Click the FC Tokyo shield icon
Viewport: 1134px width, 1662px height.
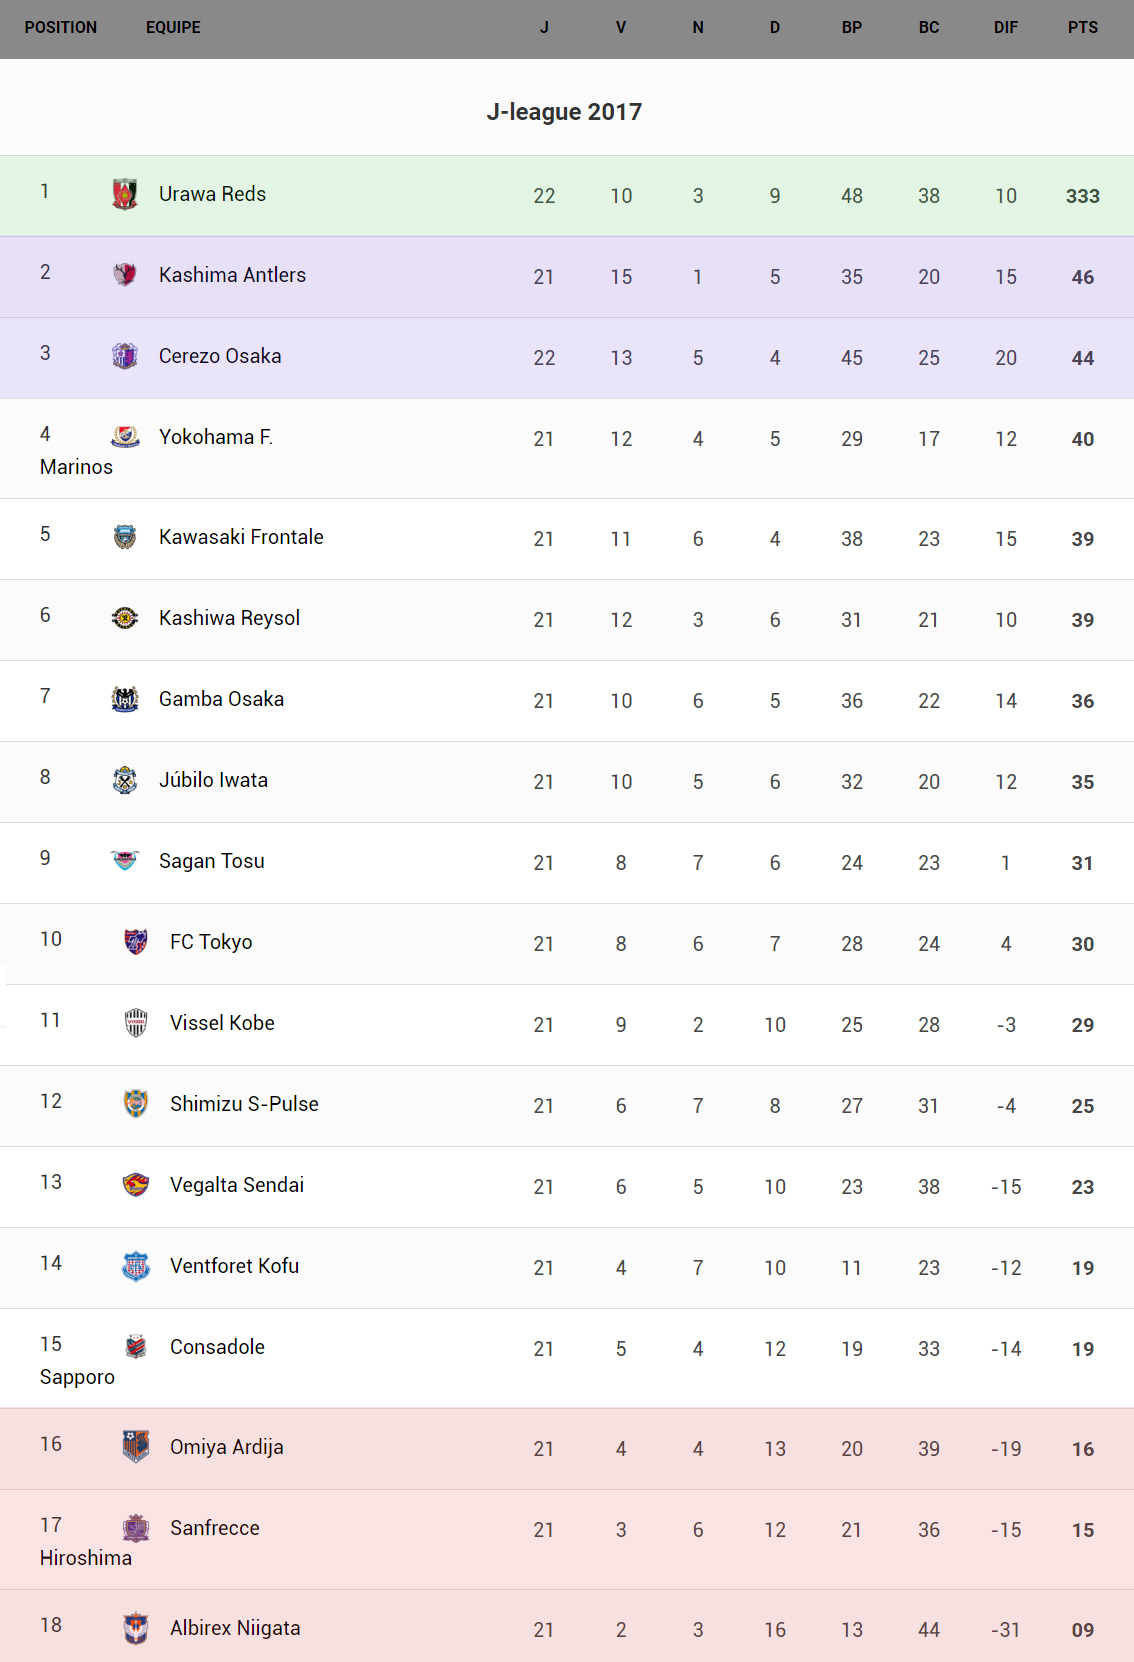pyautogui.click(x=136, y=942)
